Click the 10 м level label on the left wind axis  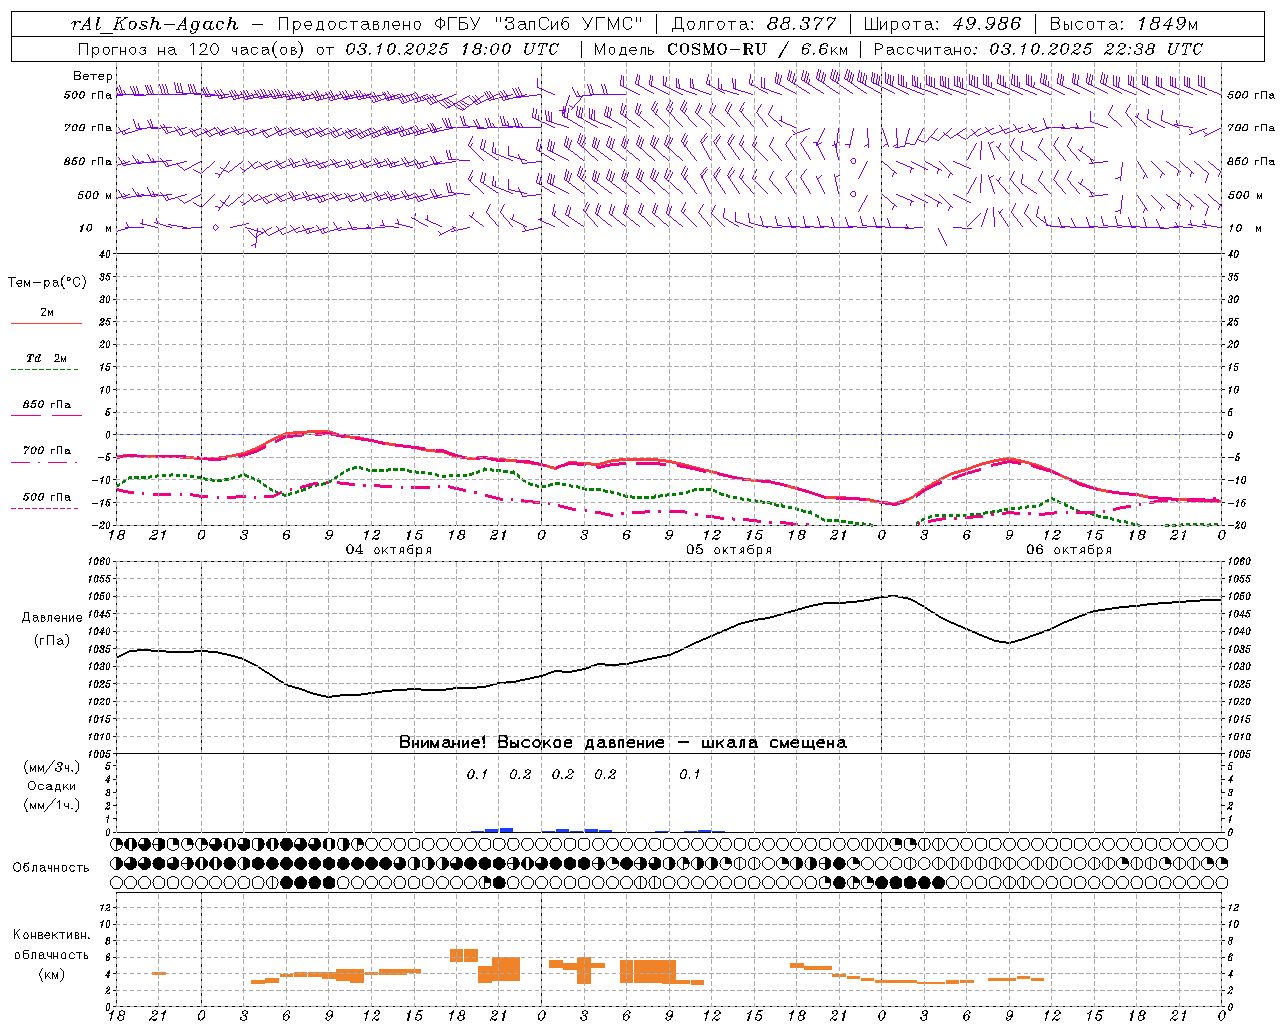(95, 228)
